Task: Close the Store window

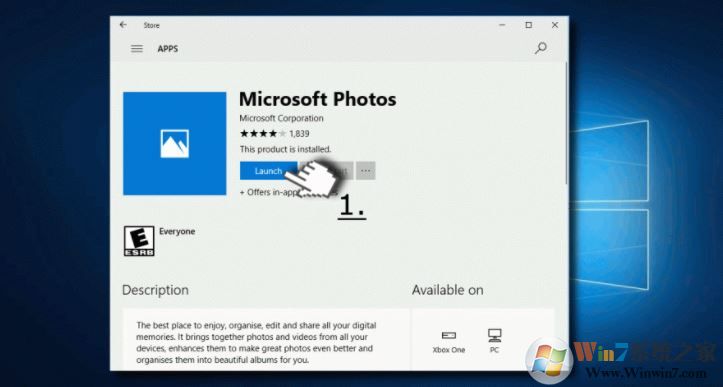Action: [x=555, y=25]
